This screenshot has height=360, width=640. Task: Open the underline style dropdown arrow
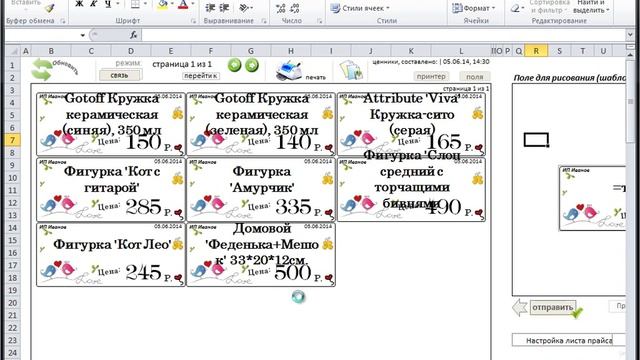118,4
